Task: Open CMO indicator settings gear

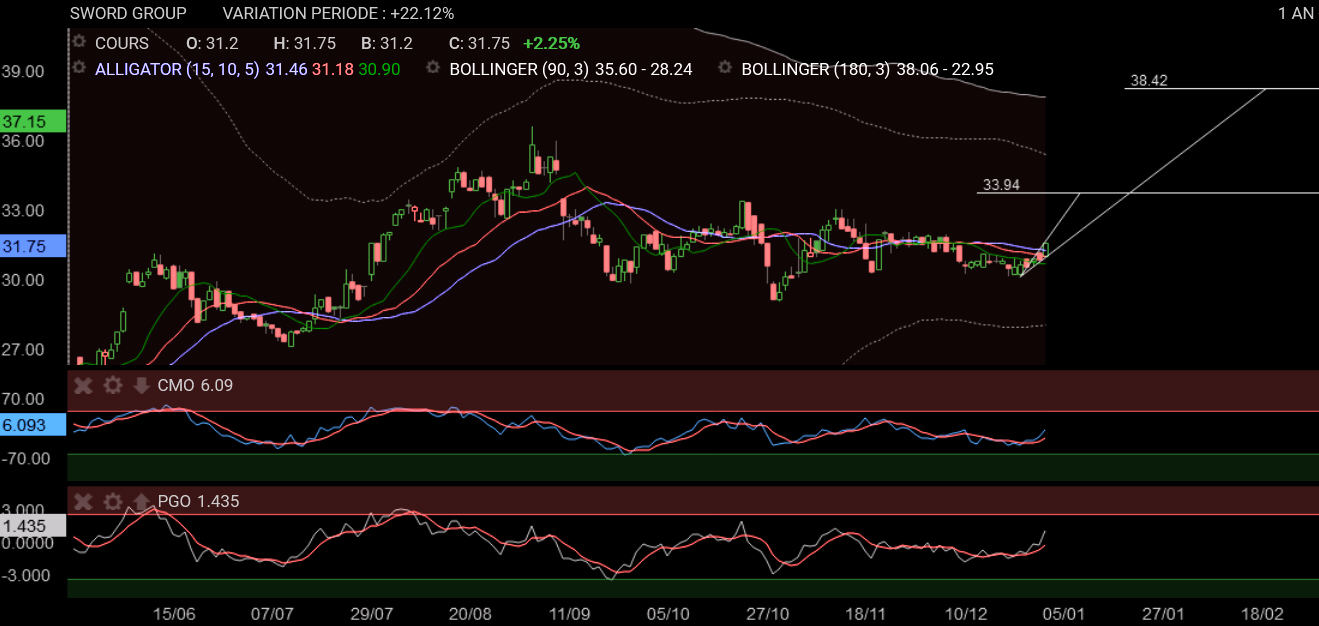Action: 112,385
